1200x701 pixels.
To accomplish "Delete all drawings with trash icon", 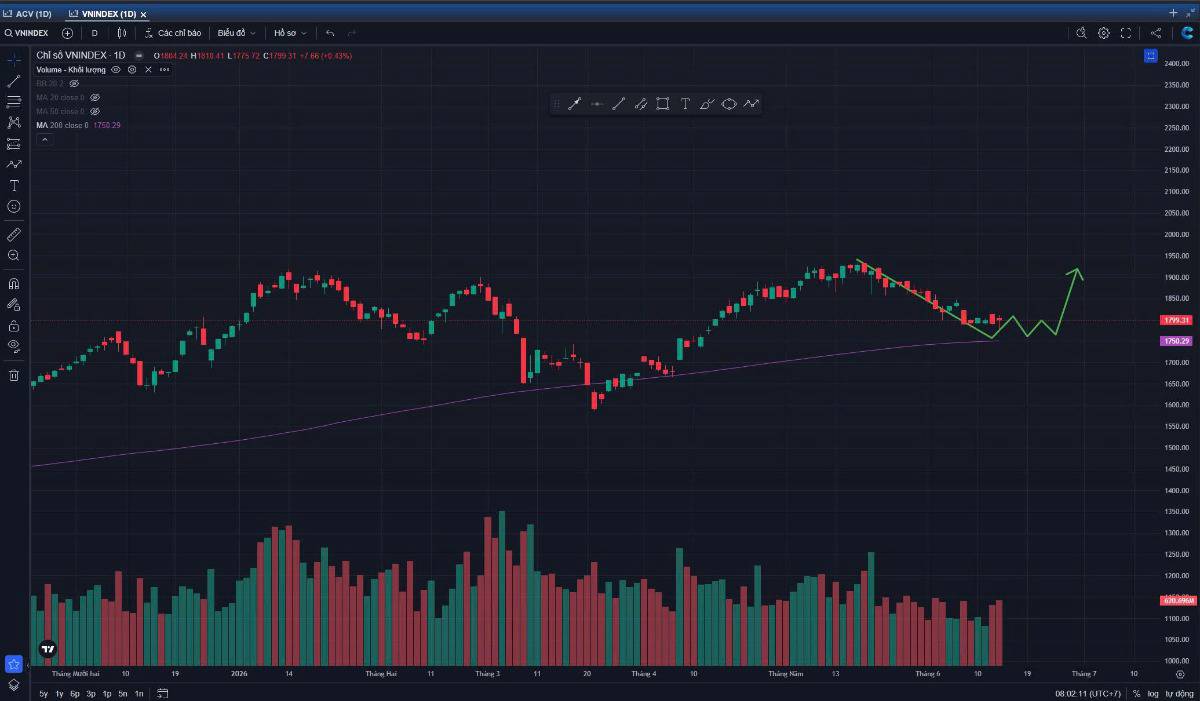I will [x=14, y=375].
